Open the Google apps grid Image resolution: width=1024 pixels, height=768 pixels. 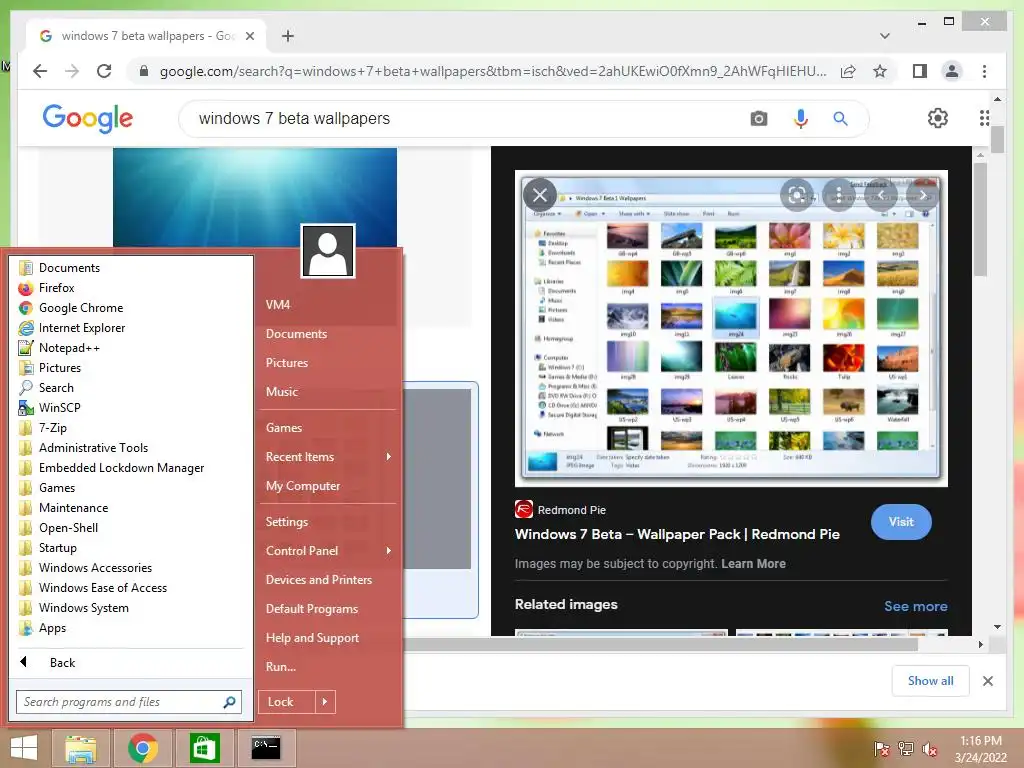tap(984, 118)
